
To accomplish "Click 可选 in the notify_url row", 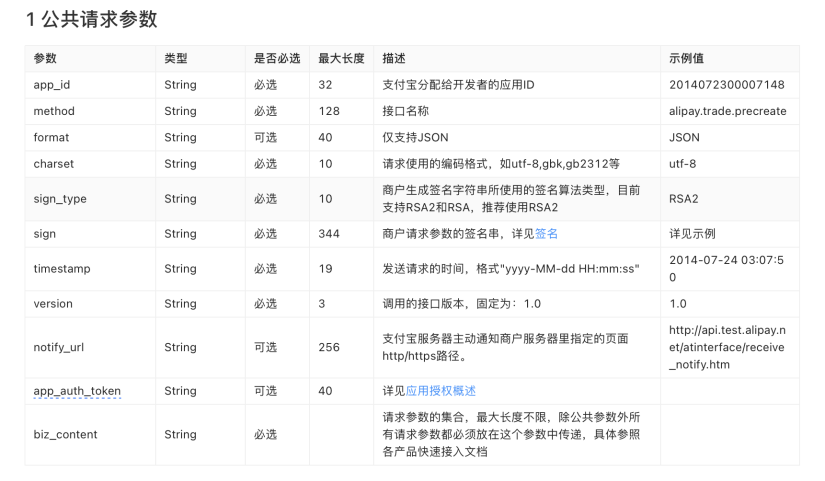I will (x=266, y=347).
